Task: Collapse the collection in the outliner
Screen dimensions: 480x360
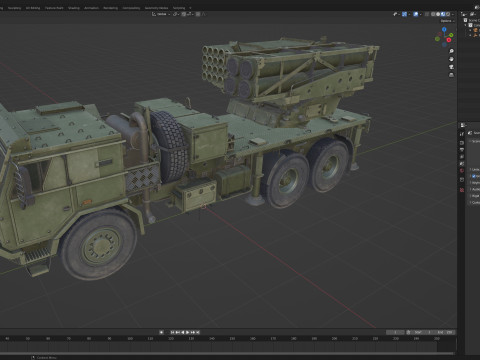Action: tap(465, 25)
